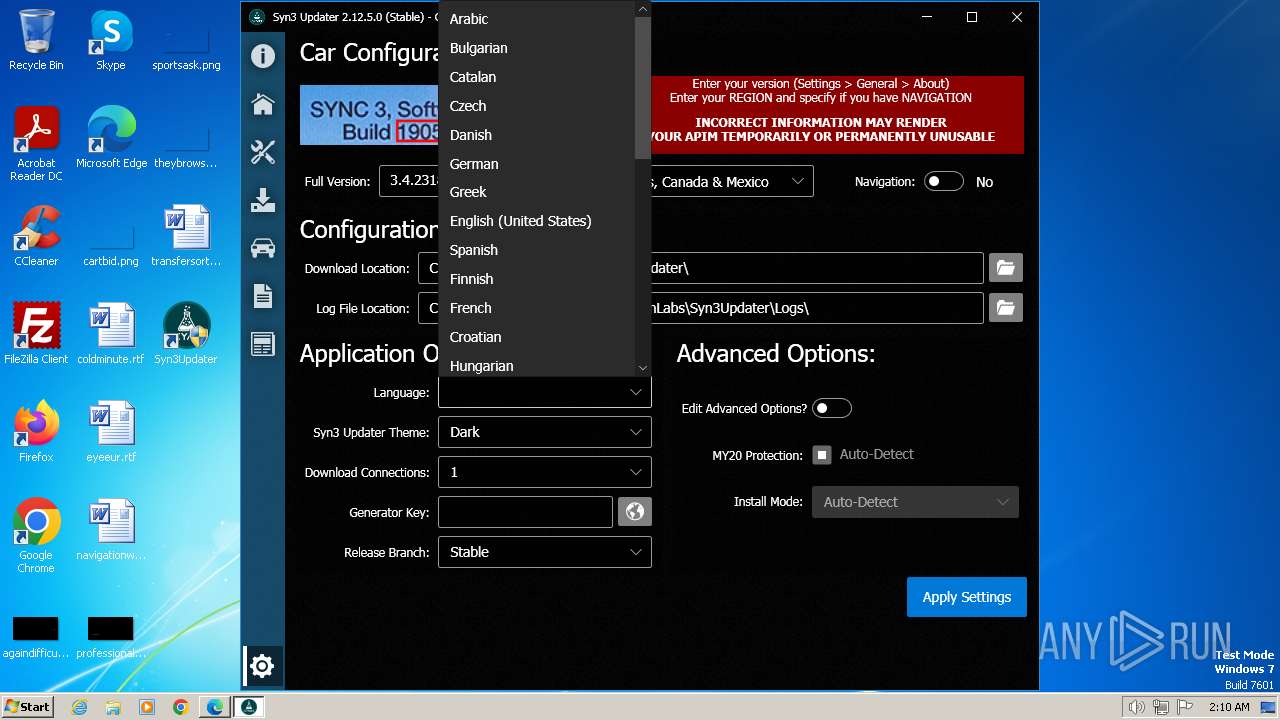1280x720 pixels.
Task: Open Microsoft Edge desktop shortcut
Action: click(x=111, y=138)
